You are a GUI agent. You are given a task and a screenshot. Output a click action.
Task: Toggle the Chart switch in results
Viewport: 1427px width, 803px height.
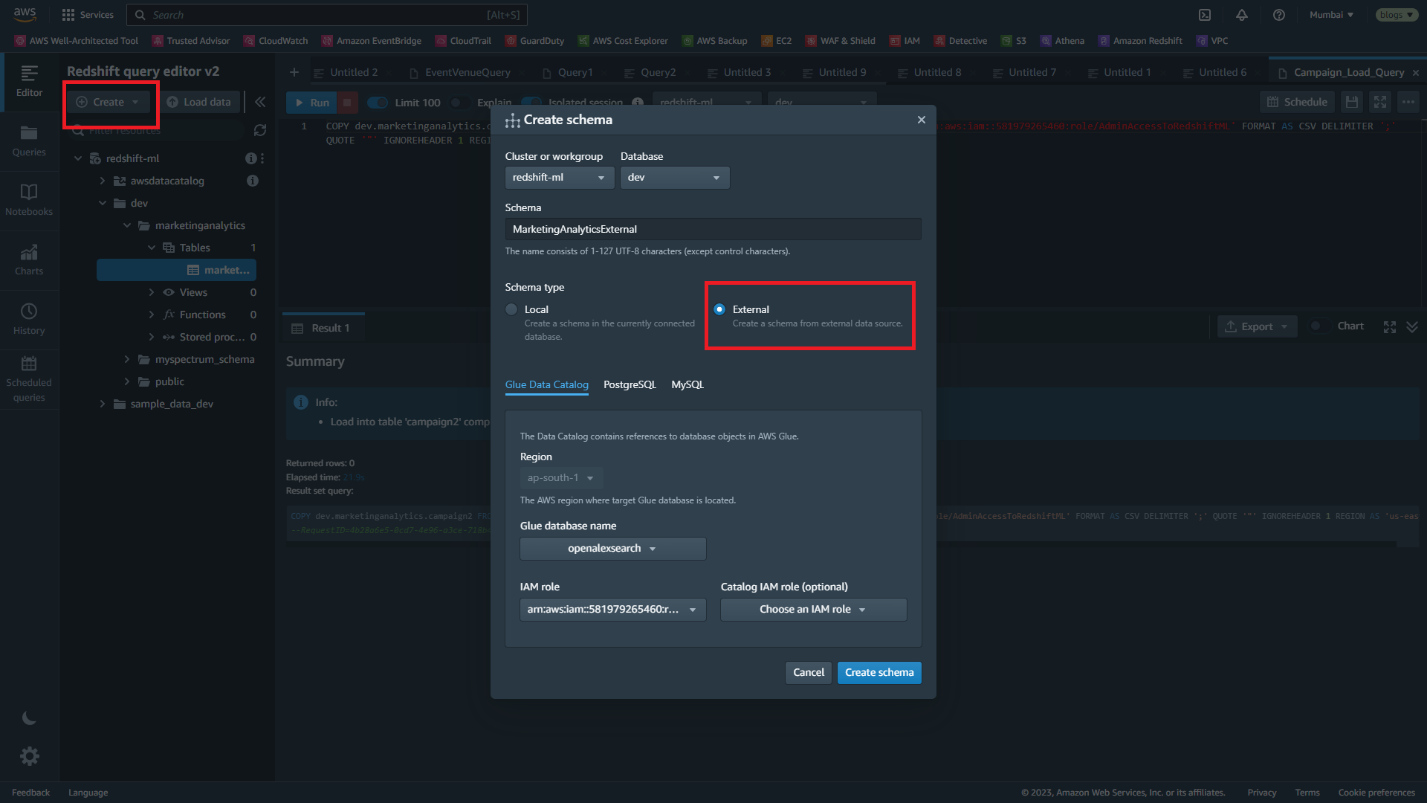(x=1320, y=326)
